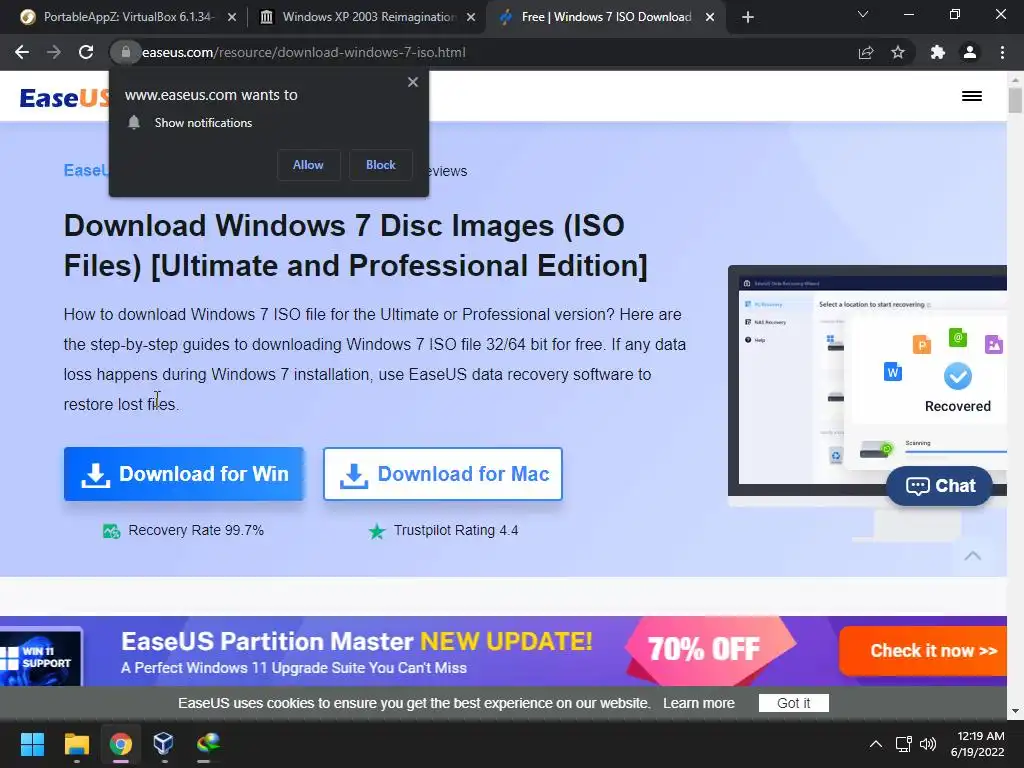Screen dimensions: 1024x768
Task: Bookmark this page with the star
Action: pyautogui.click(x=898, y=52)
